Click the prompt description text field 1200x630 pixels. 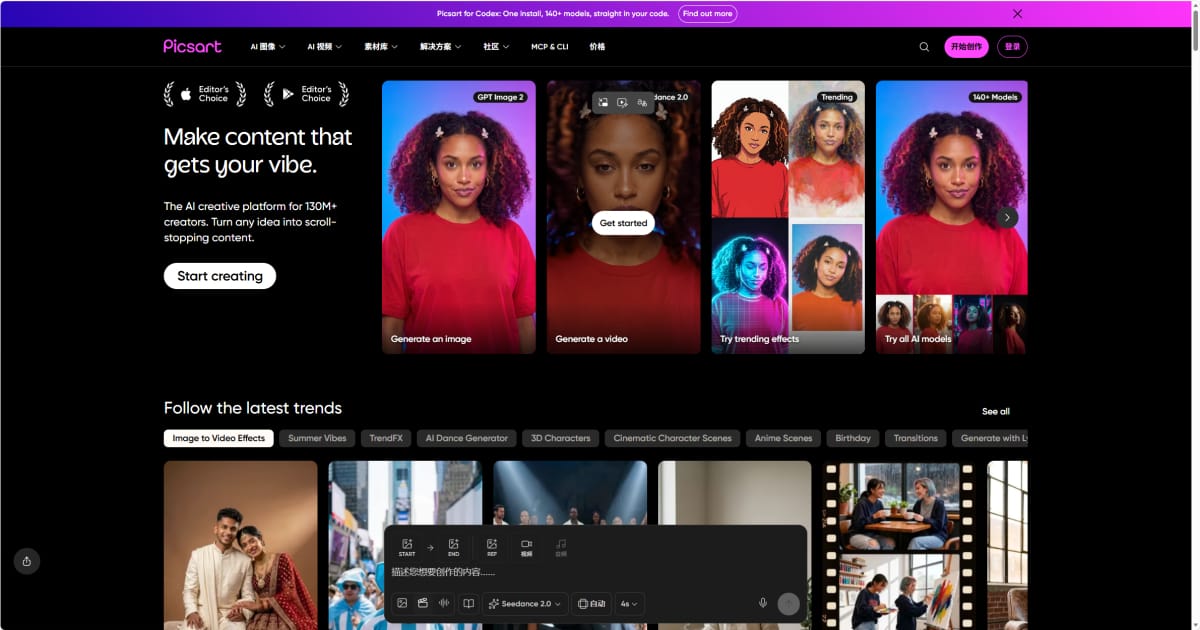click(595, 573)
